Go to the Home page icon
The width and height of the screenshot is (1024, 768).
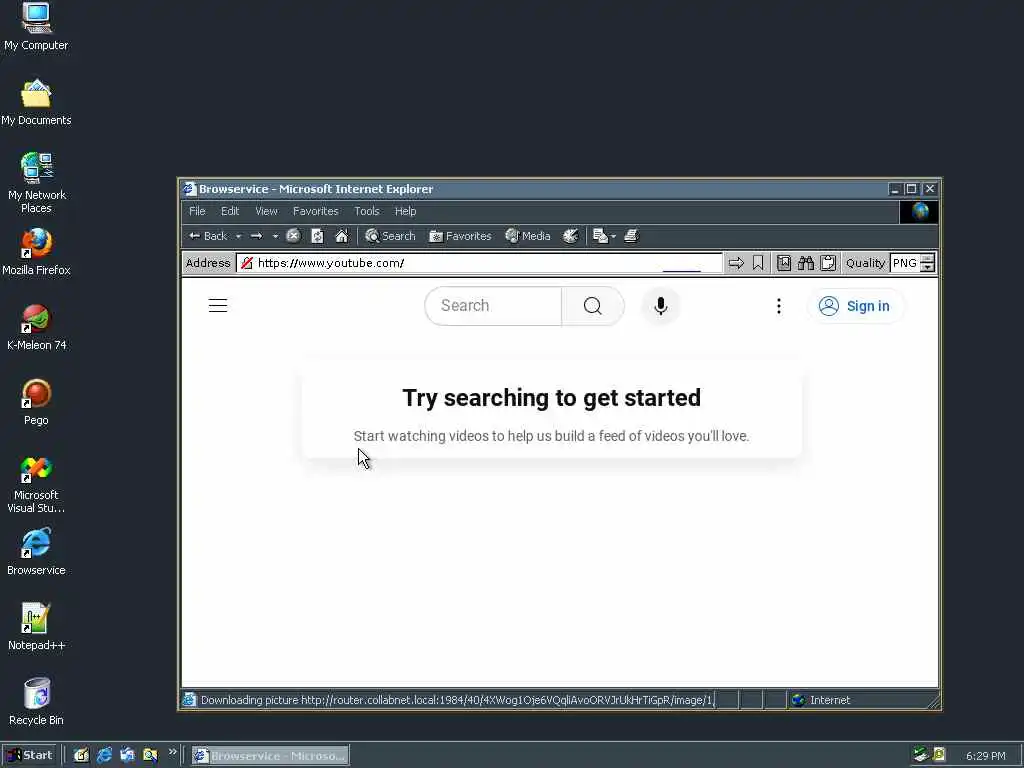342,236
